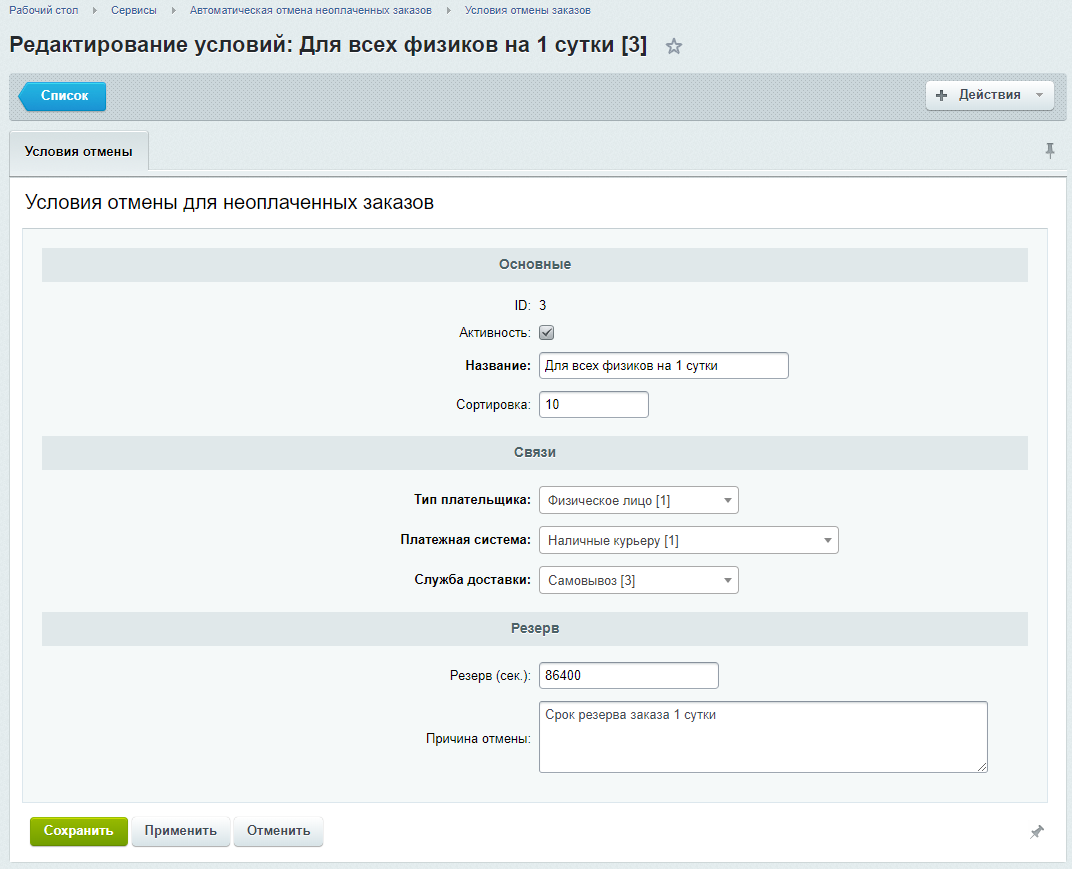Click the plus icon on Действия button
Viewport: 1072px width, 869px height.
[941, 95]
